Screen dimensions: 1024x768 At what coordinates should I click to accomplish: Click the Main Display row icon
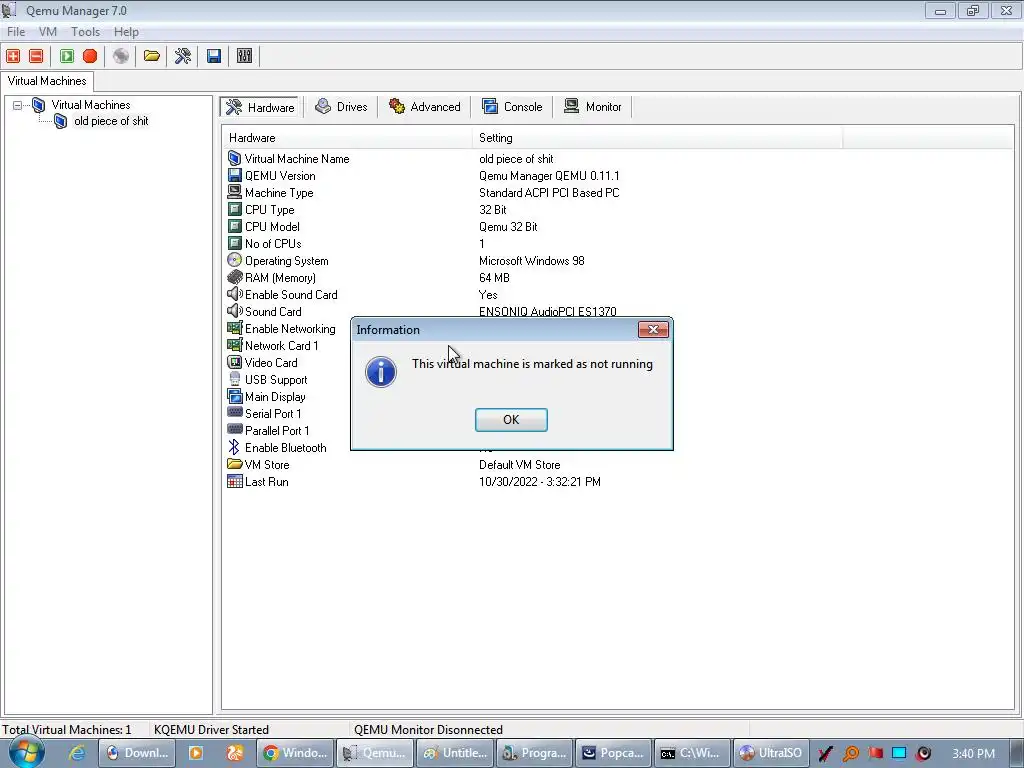pos(234,396)
